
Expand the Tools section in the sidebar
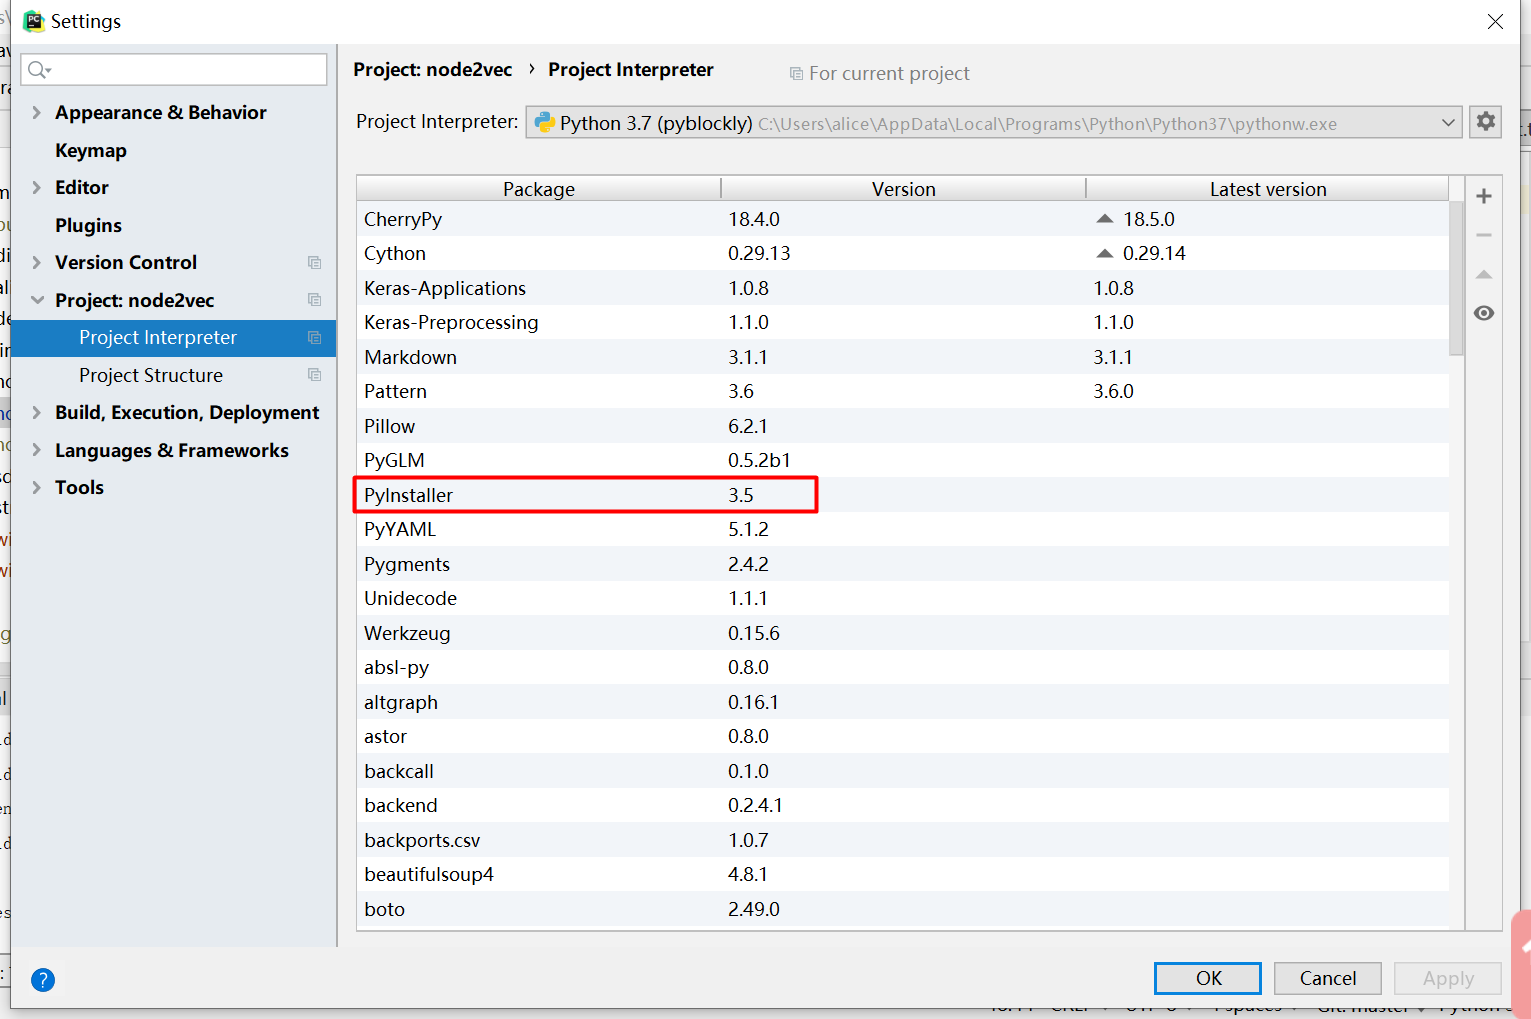click(x=36, y=487)
